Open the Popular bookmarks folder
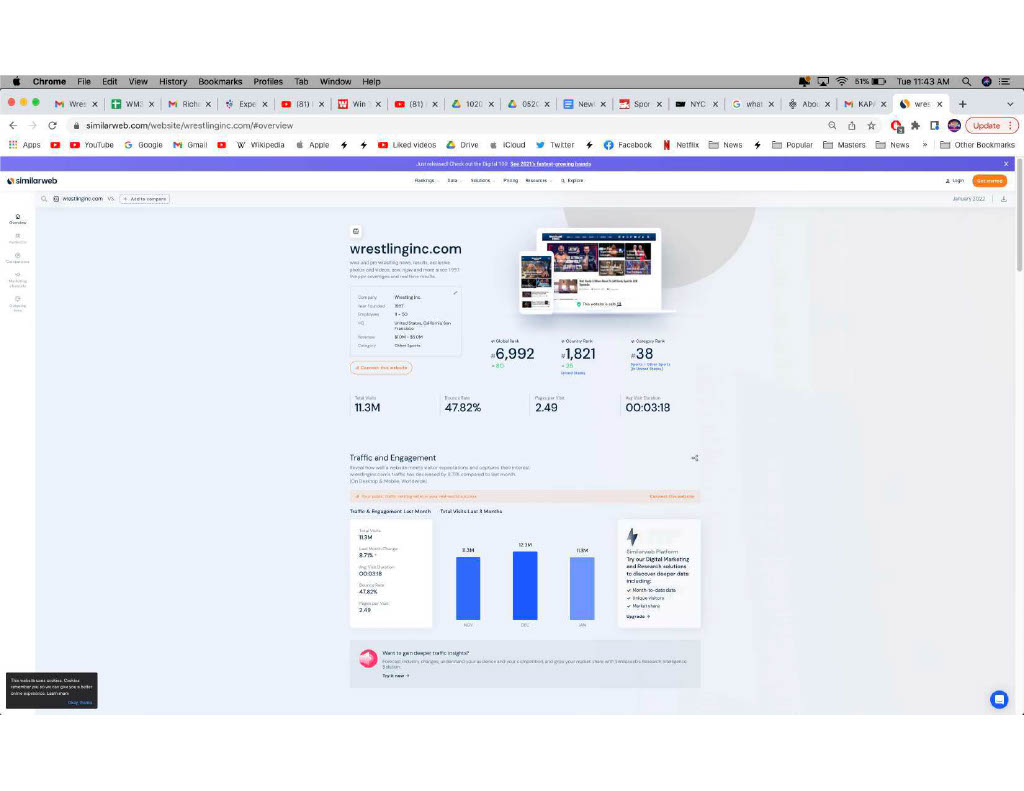The height and width of the screenshot is (791, 1024). point(792,145)
